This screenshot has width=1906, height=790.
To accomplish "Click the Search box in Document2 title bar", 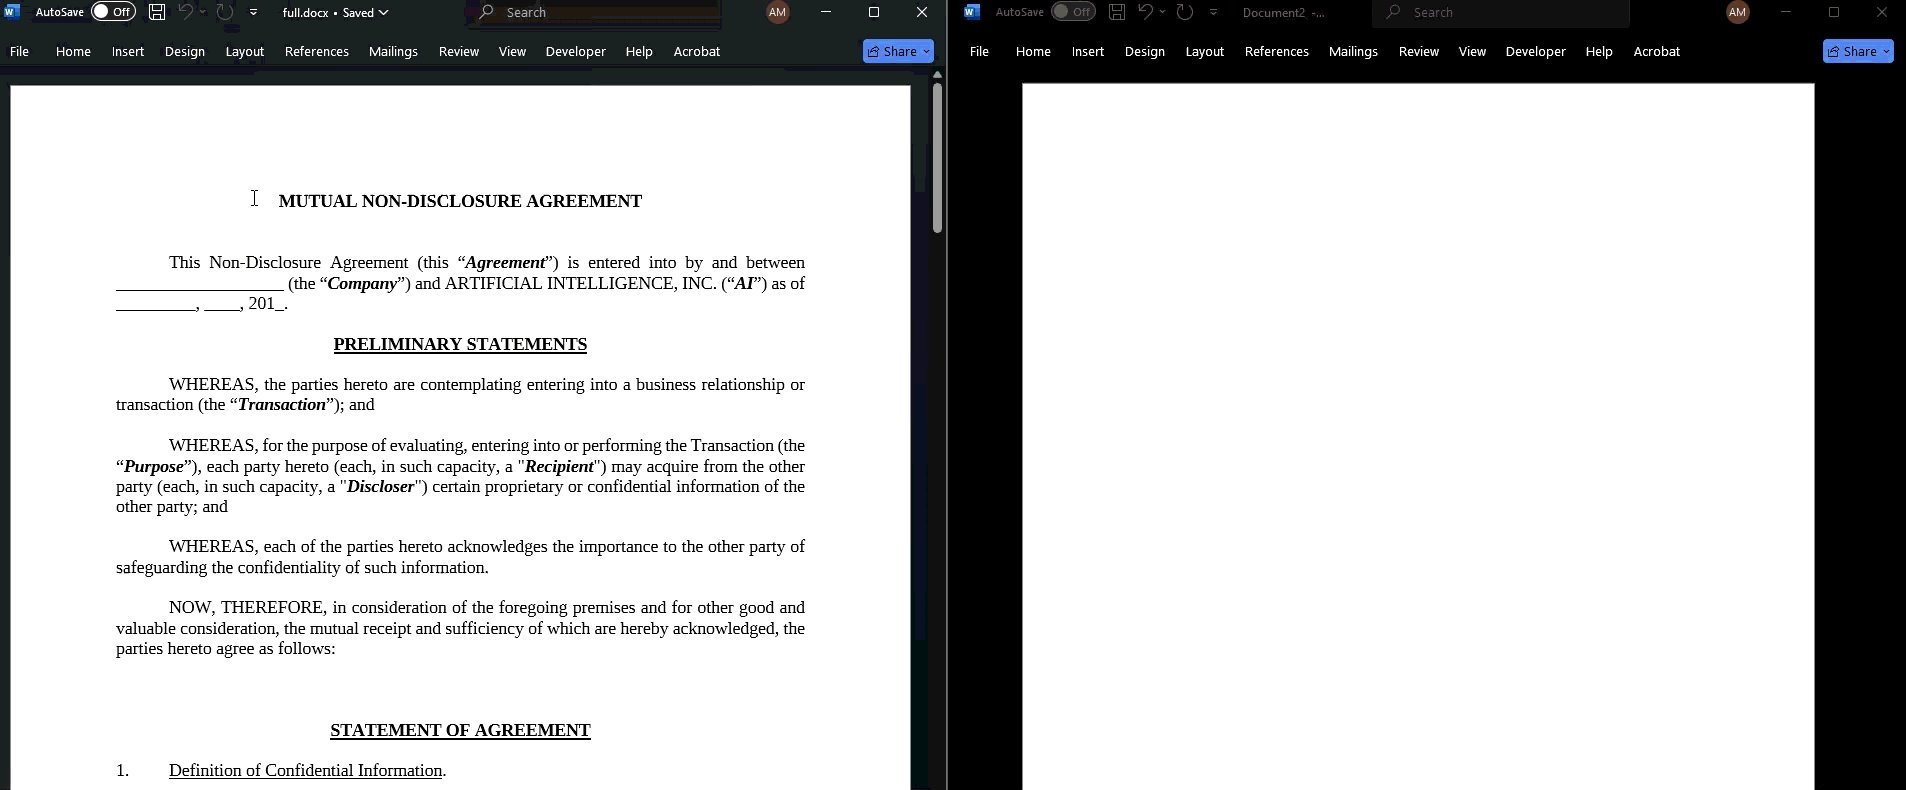I will (x=1502, y=12).
